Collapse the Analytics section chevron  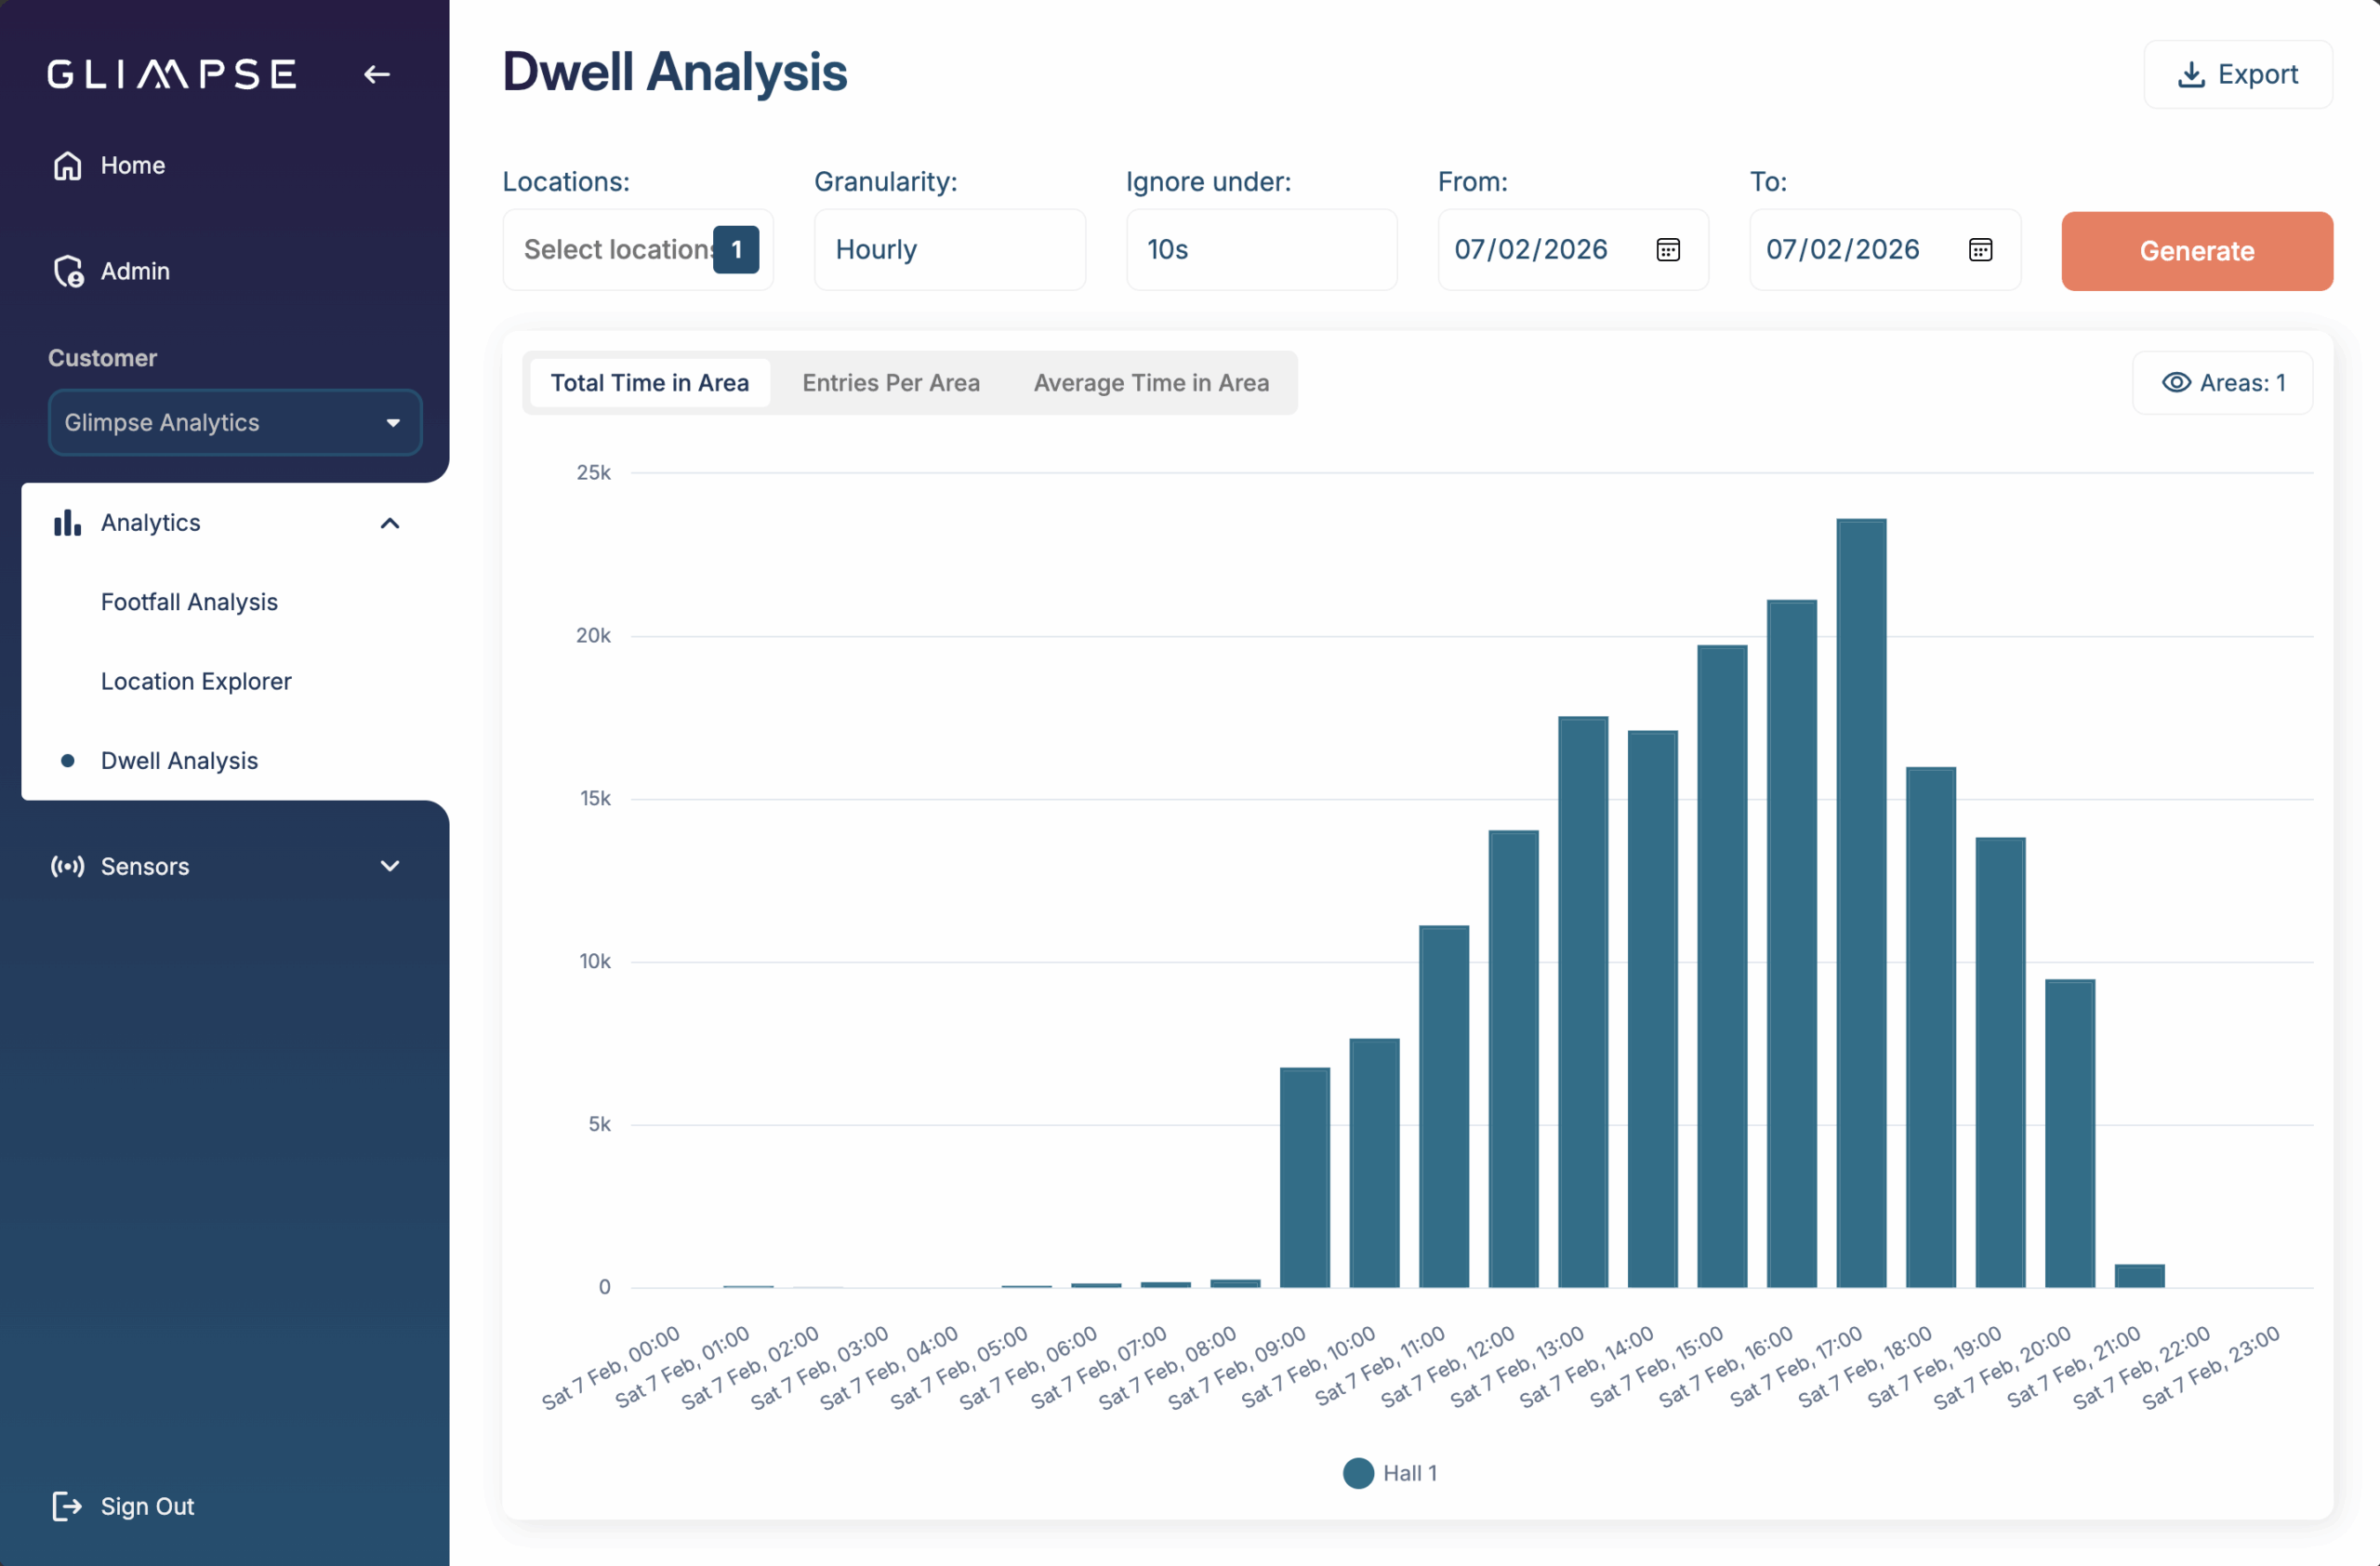coord(390,523)
